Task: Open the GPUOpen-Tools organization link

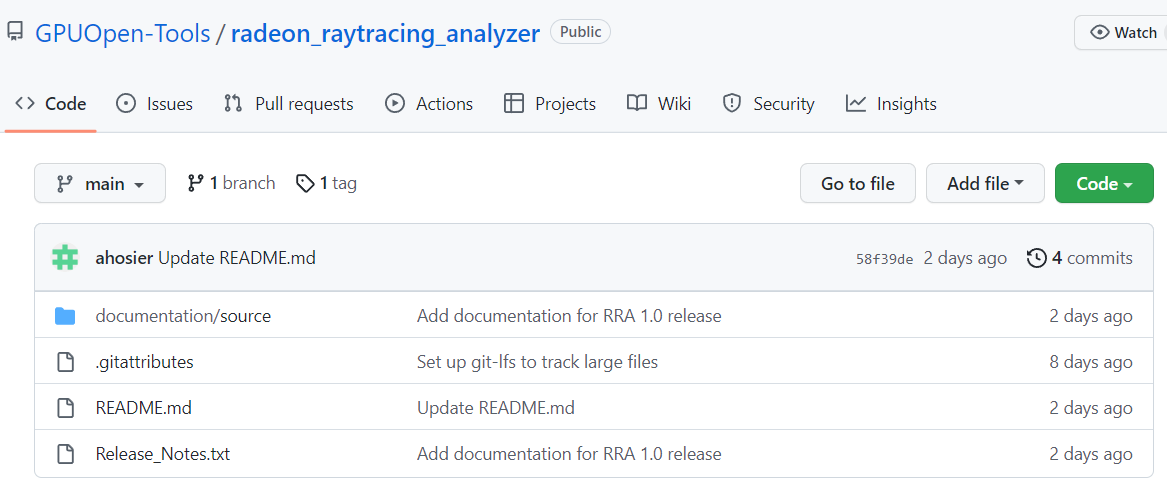Action: click(123, 33)
